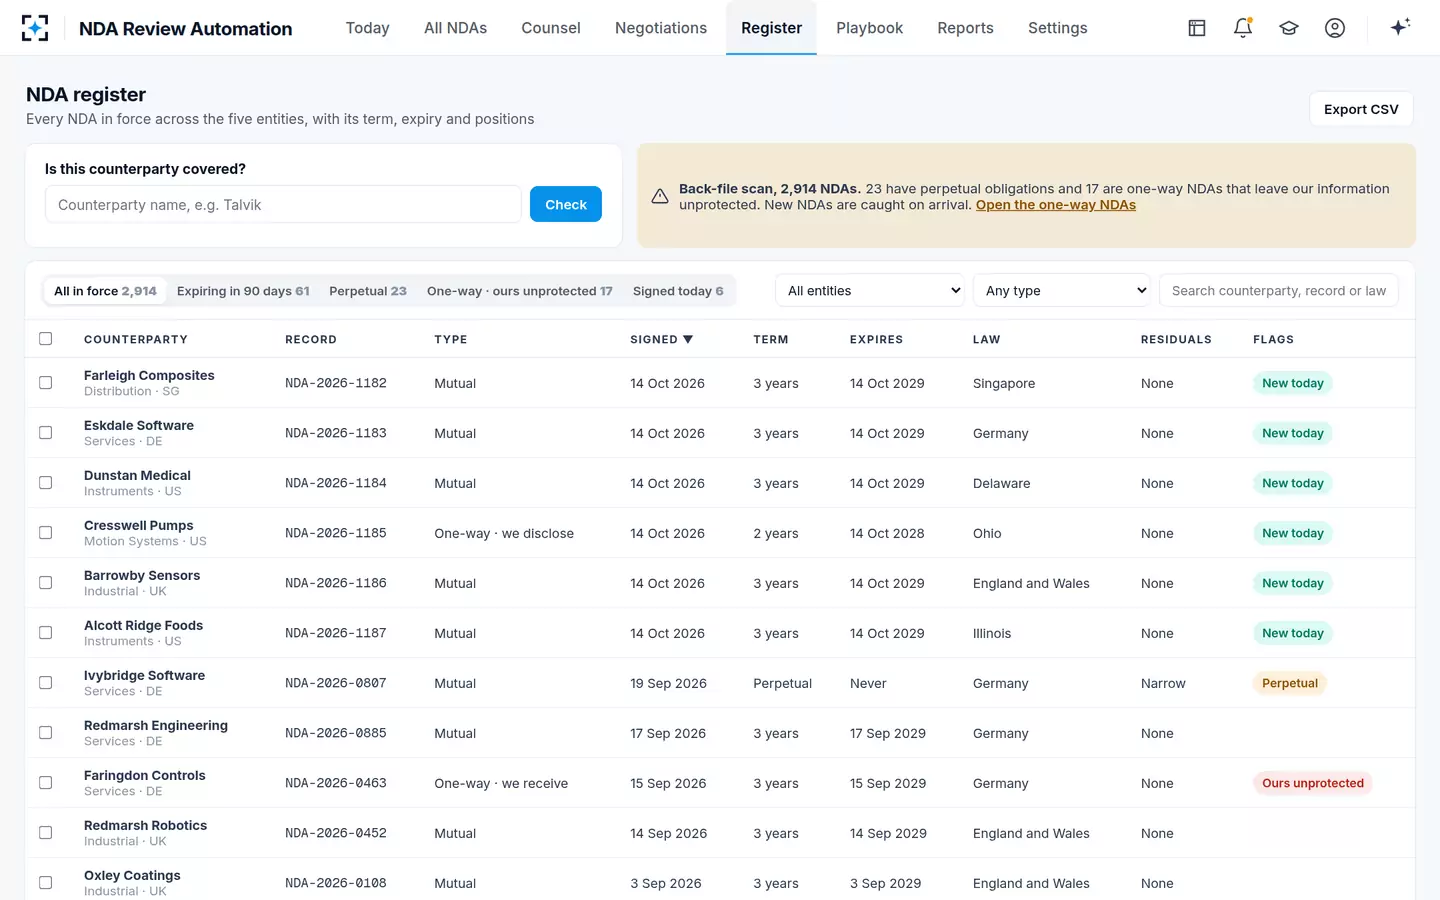The height and width of the screenshot is (900, 1440).
Task: Click the Export CSV button
Action: point(1361,109)
